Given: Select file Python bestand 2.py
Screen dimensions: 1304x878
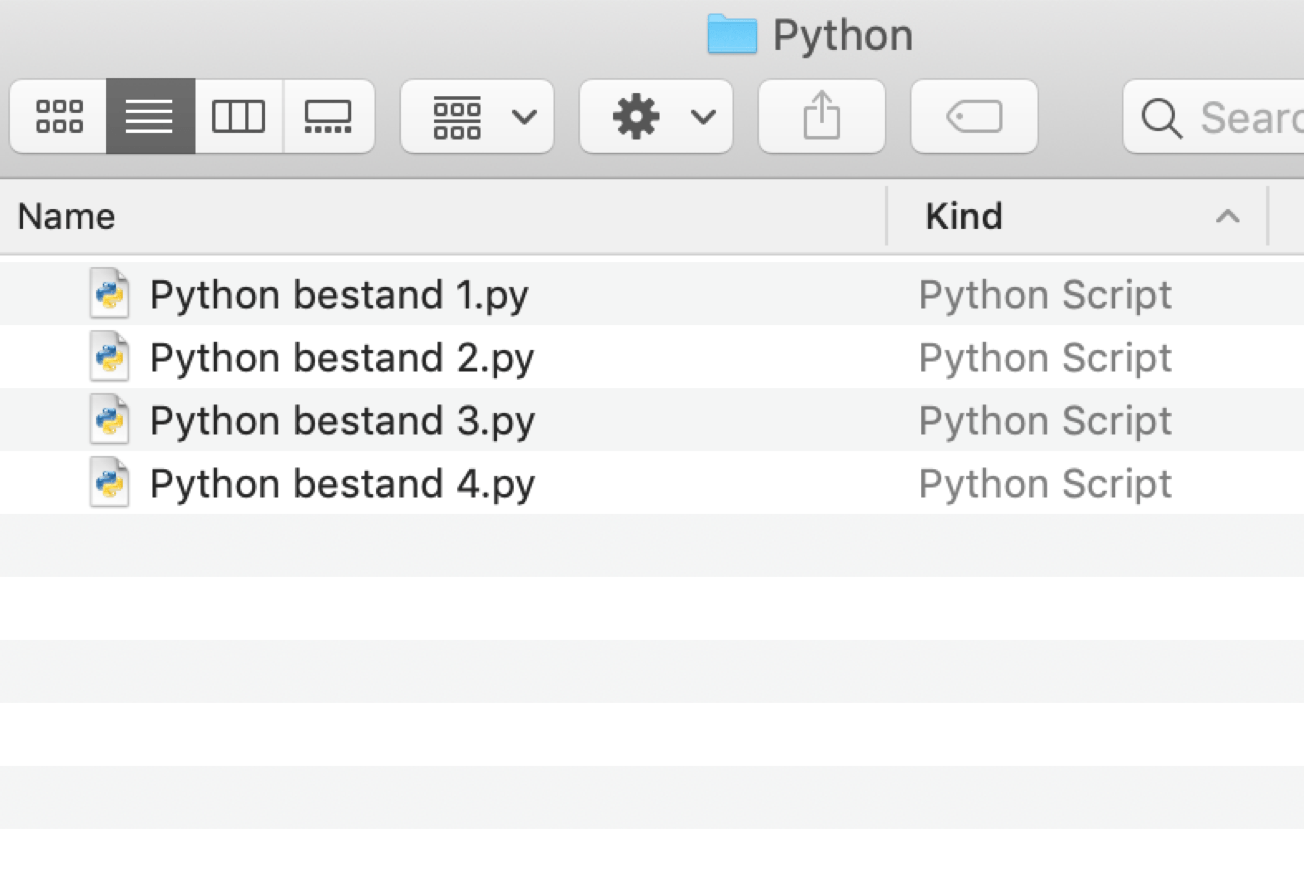Looking at the screenshot, I should (341, 357).
